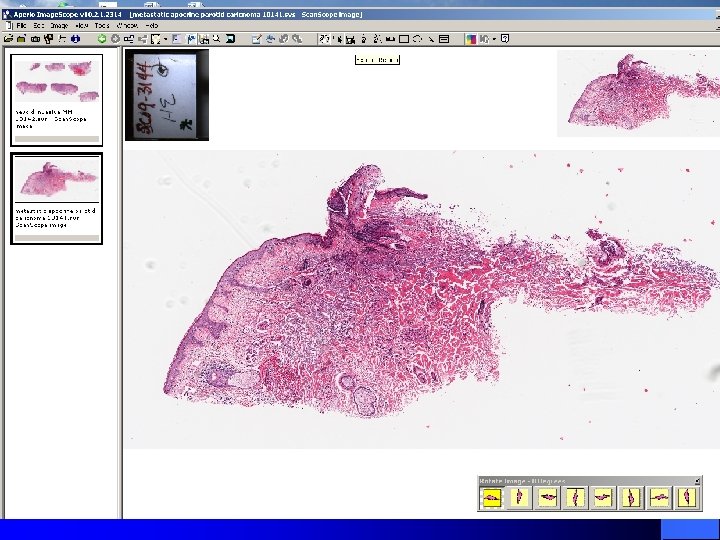The height and width of the screenshot is (540, 720).
Task: Click the pointer-arrow icon in the annotation toolbar
Action: [x=338, y=39]
